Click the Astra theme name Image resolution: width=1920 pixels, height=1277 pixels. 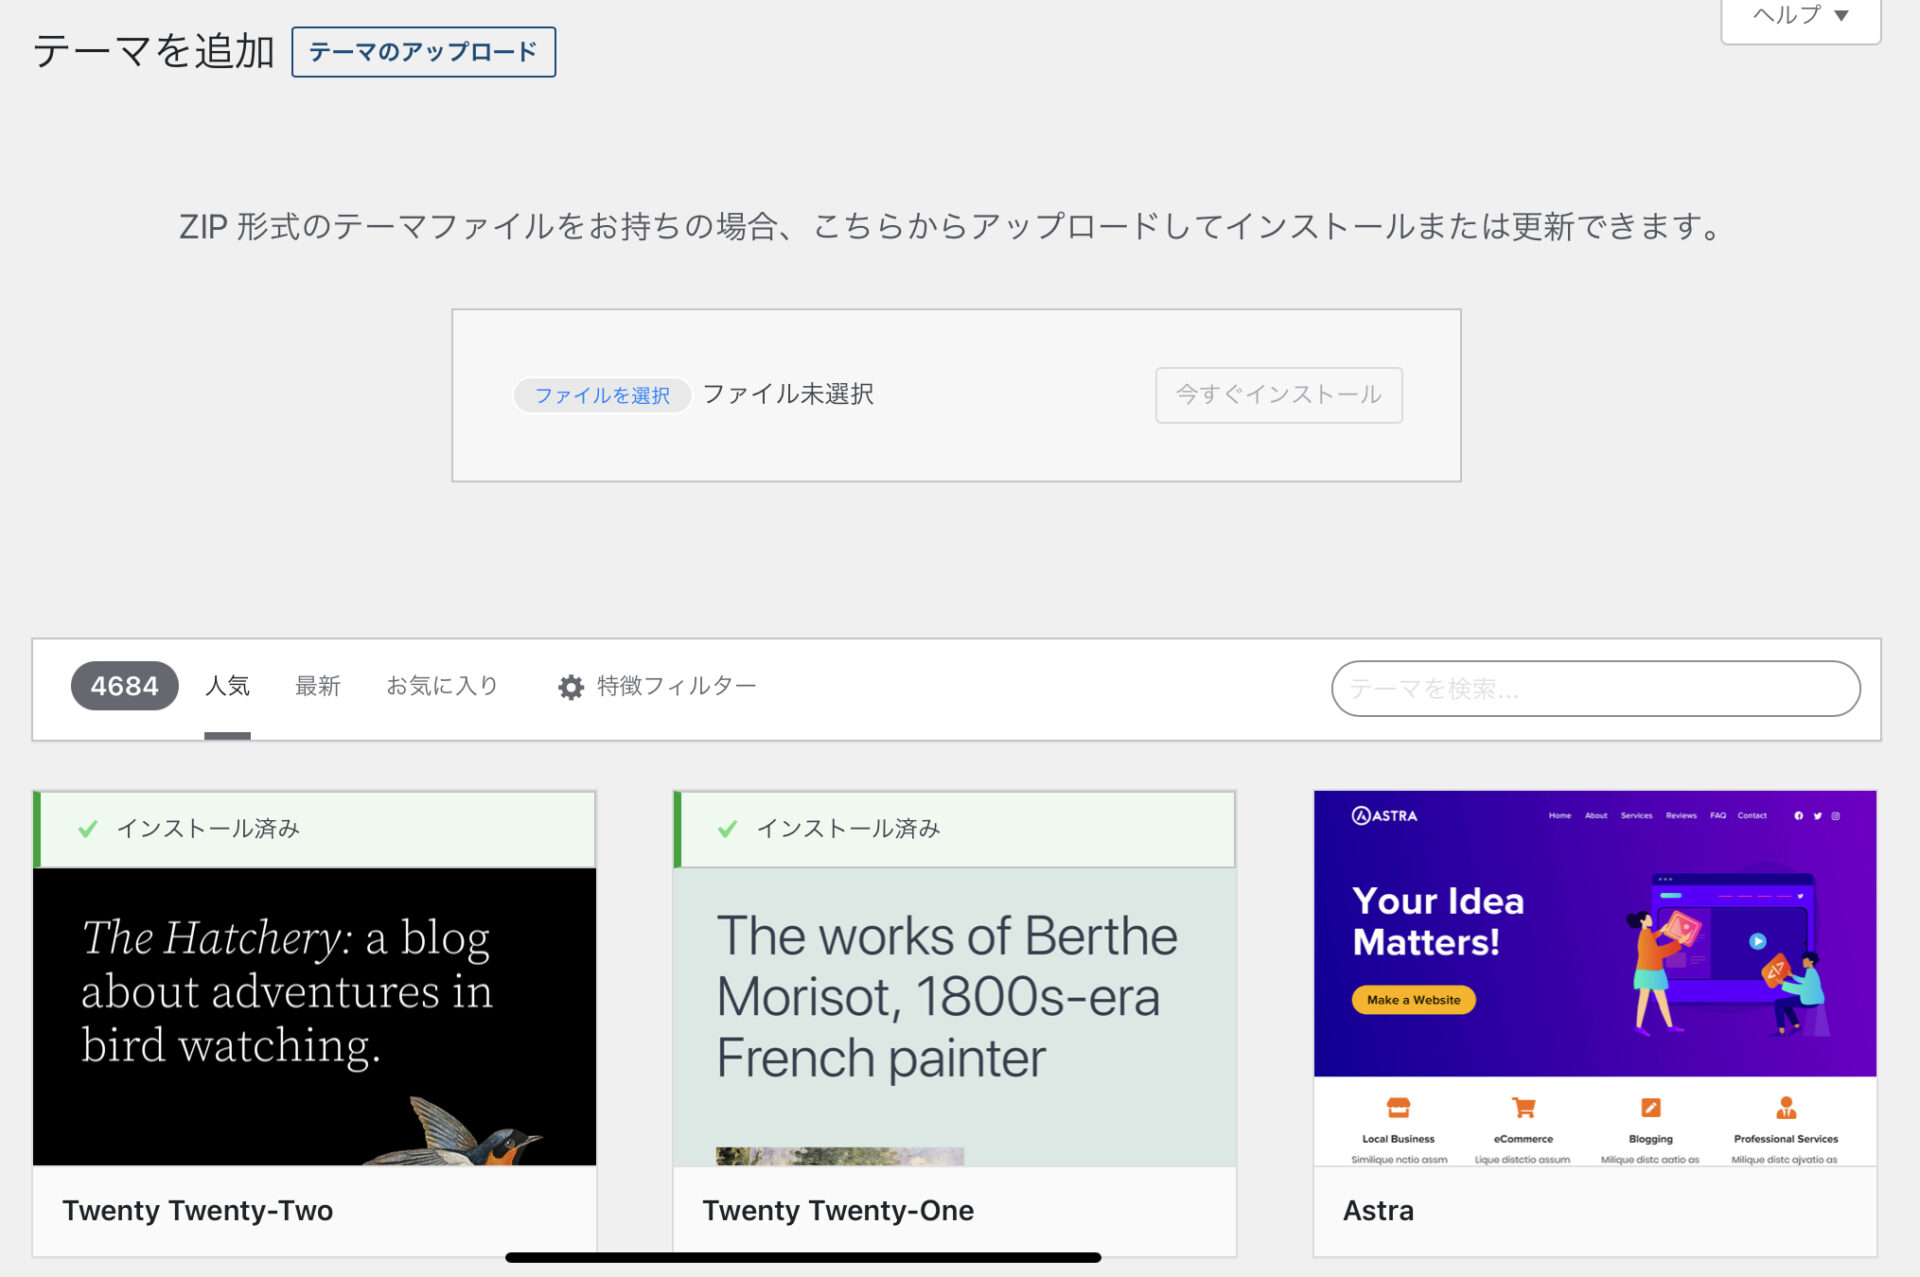coord(1378,1211)
